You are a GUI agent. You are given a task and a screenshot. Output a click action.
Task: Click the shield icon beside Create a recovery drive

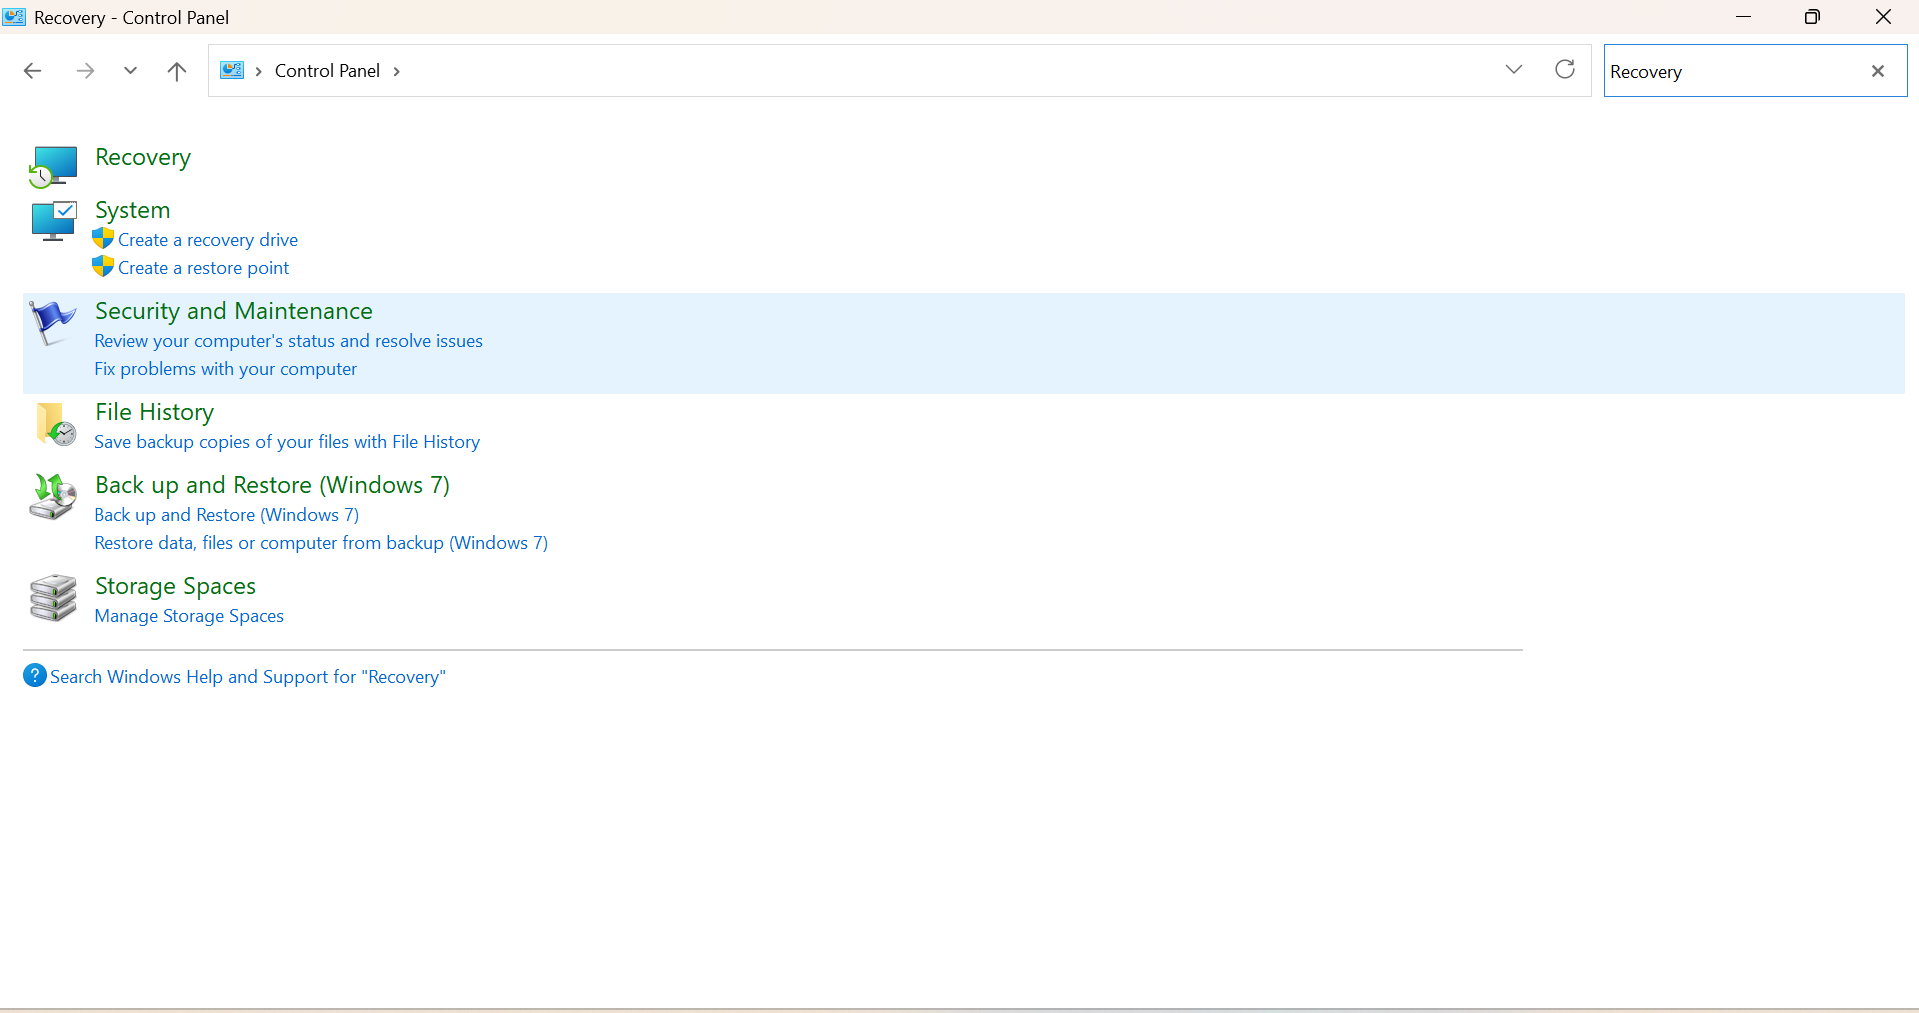pos(103,239)
